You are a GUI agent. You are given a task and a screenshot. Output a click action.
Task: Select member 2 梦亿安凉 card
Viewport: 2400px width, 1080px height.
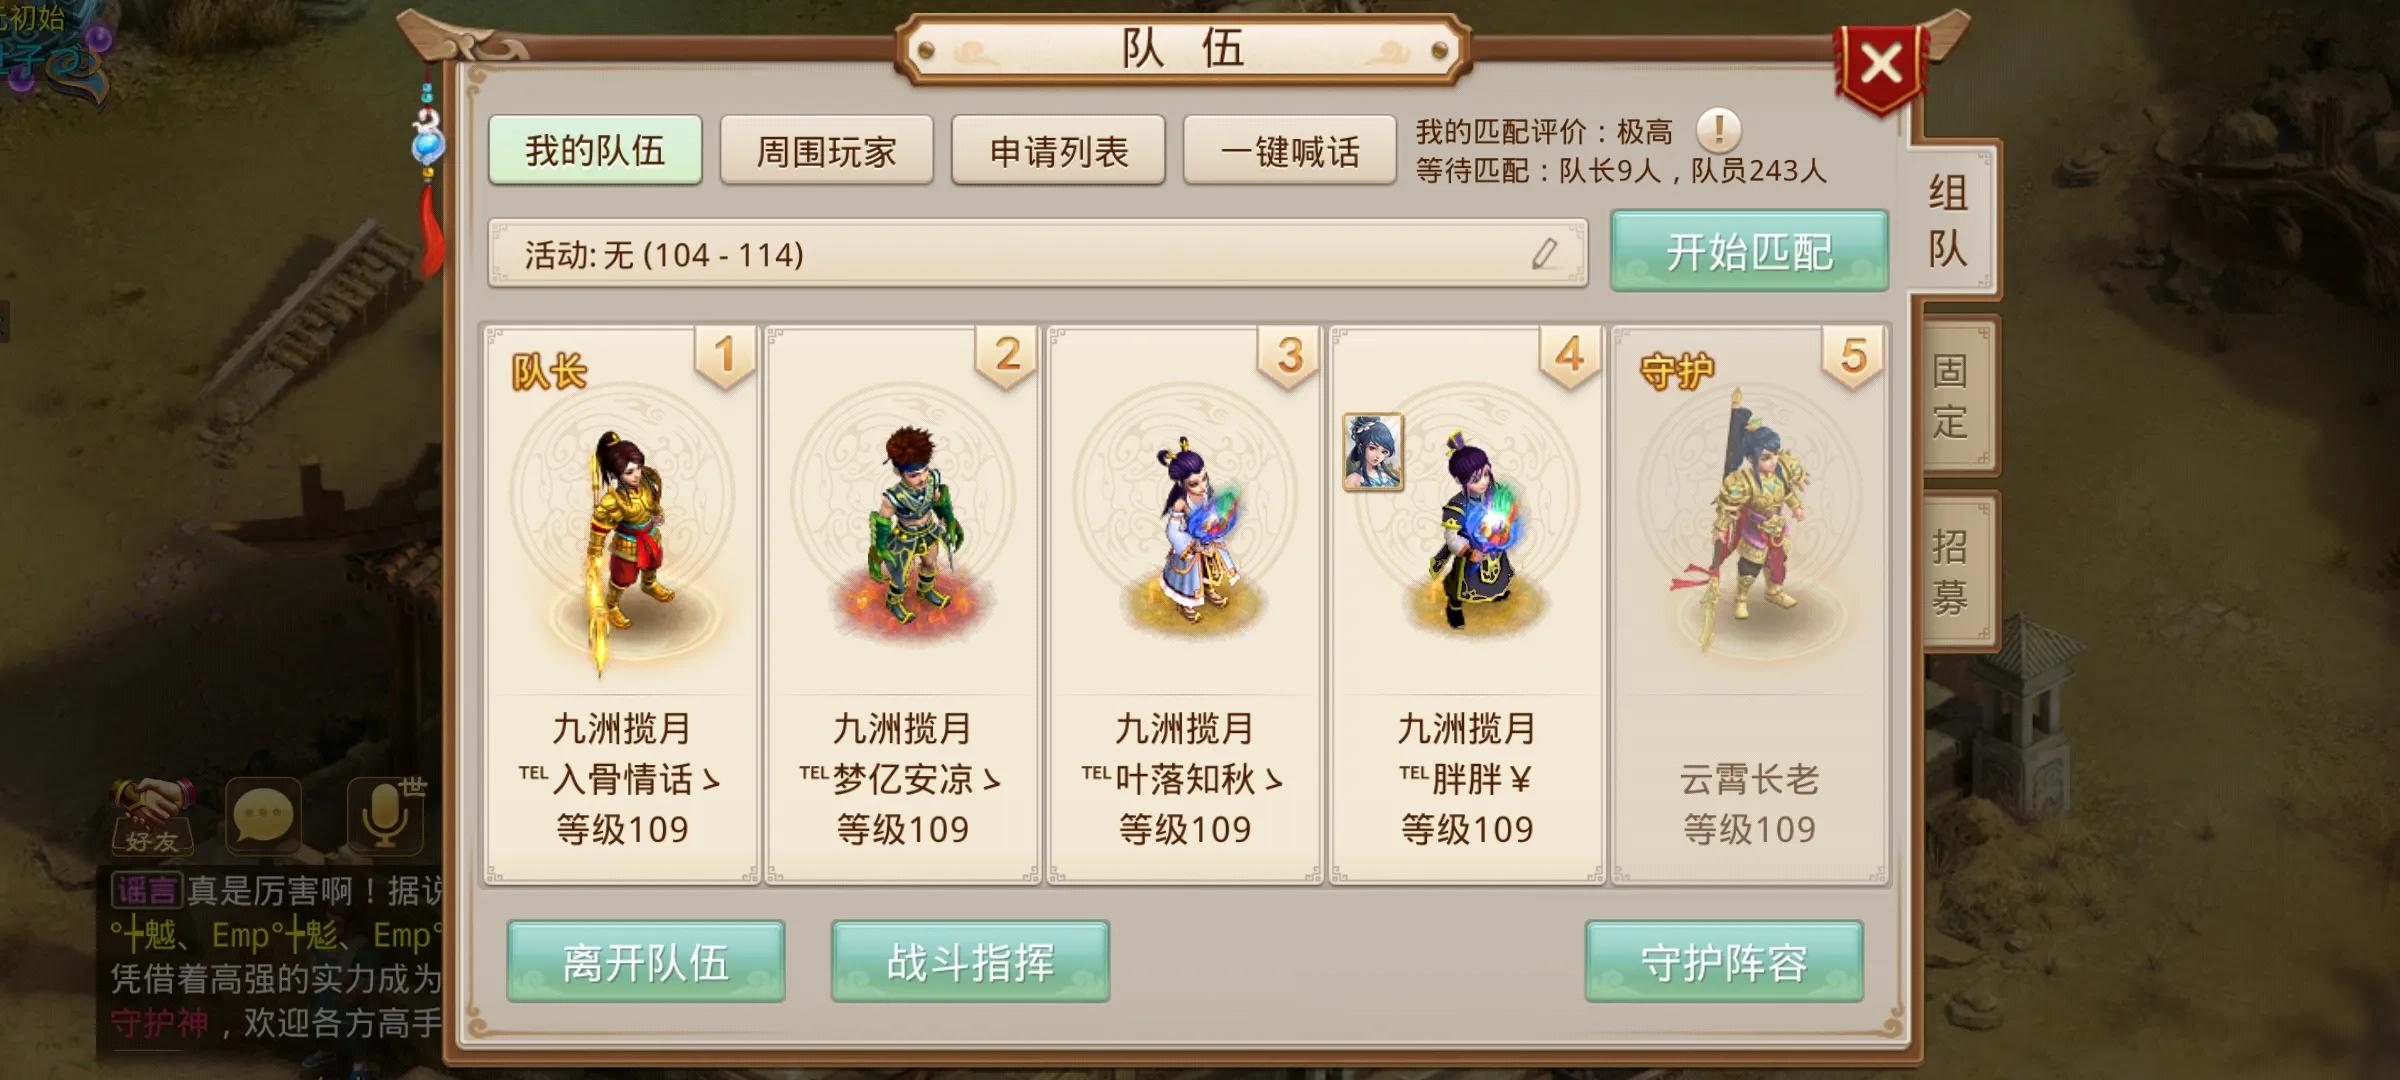[x=903, y=605]
